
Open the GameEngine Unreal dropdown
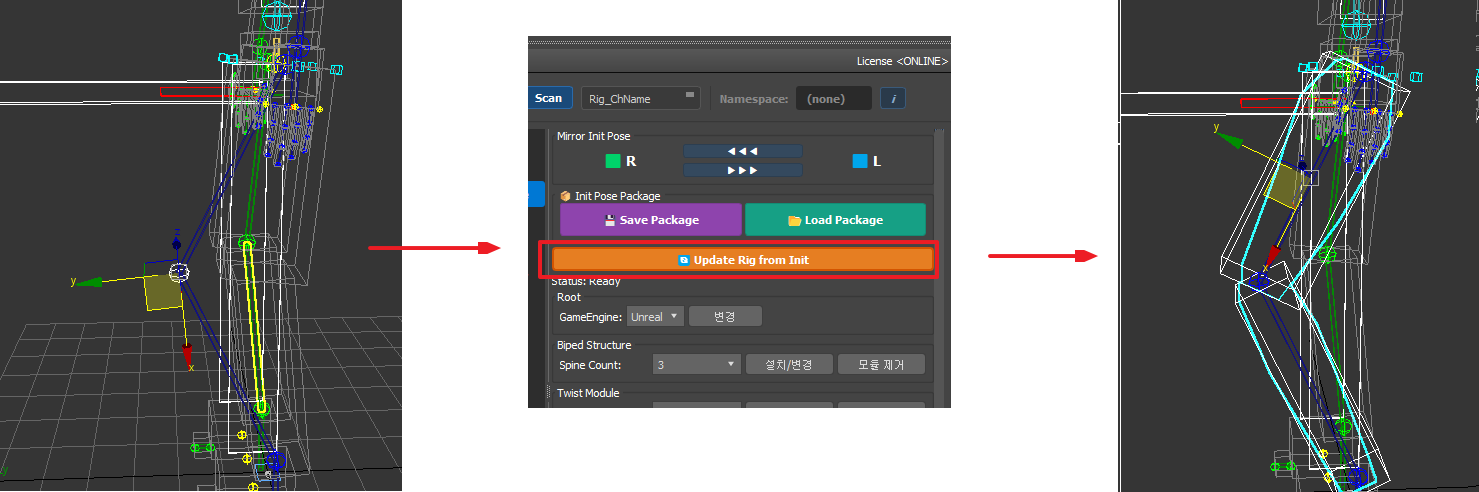click(x=656, y=317)
